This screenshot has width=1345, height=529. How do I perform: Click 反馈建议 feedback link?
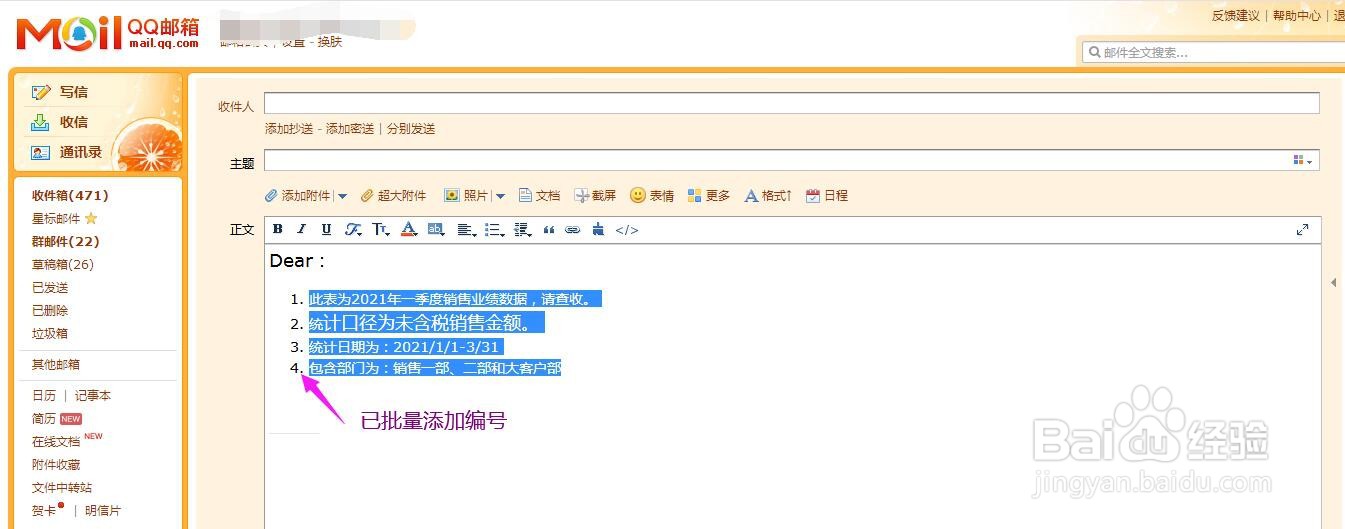point(1235,16)
